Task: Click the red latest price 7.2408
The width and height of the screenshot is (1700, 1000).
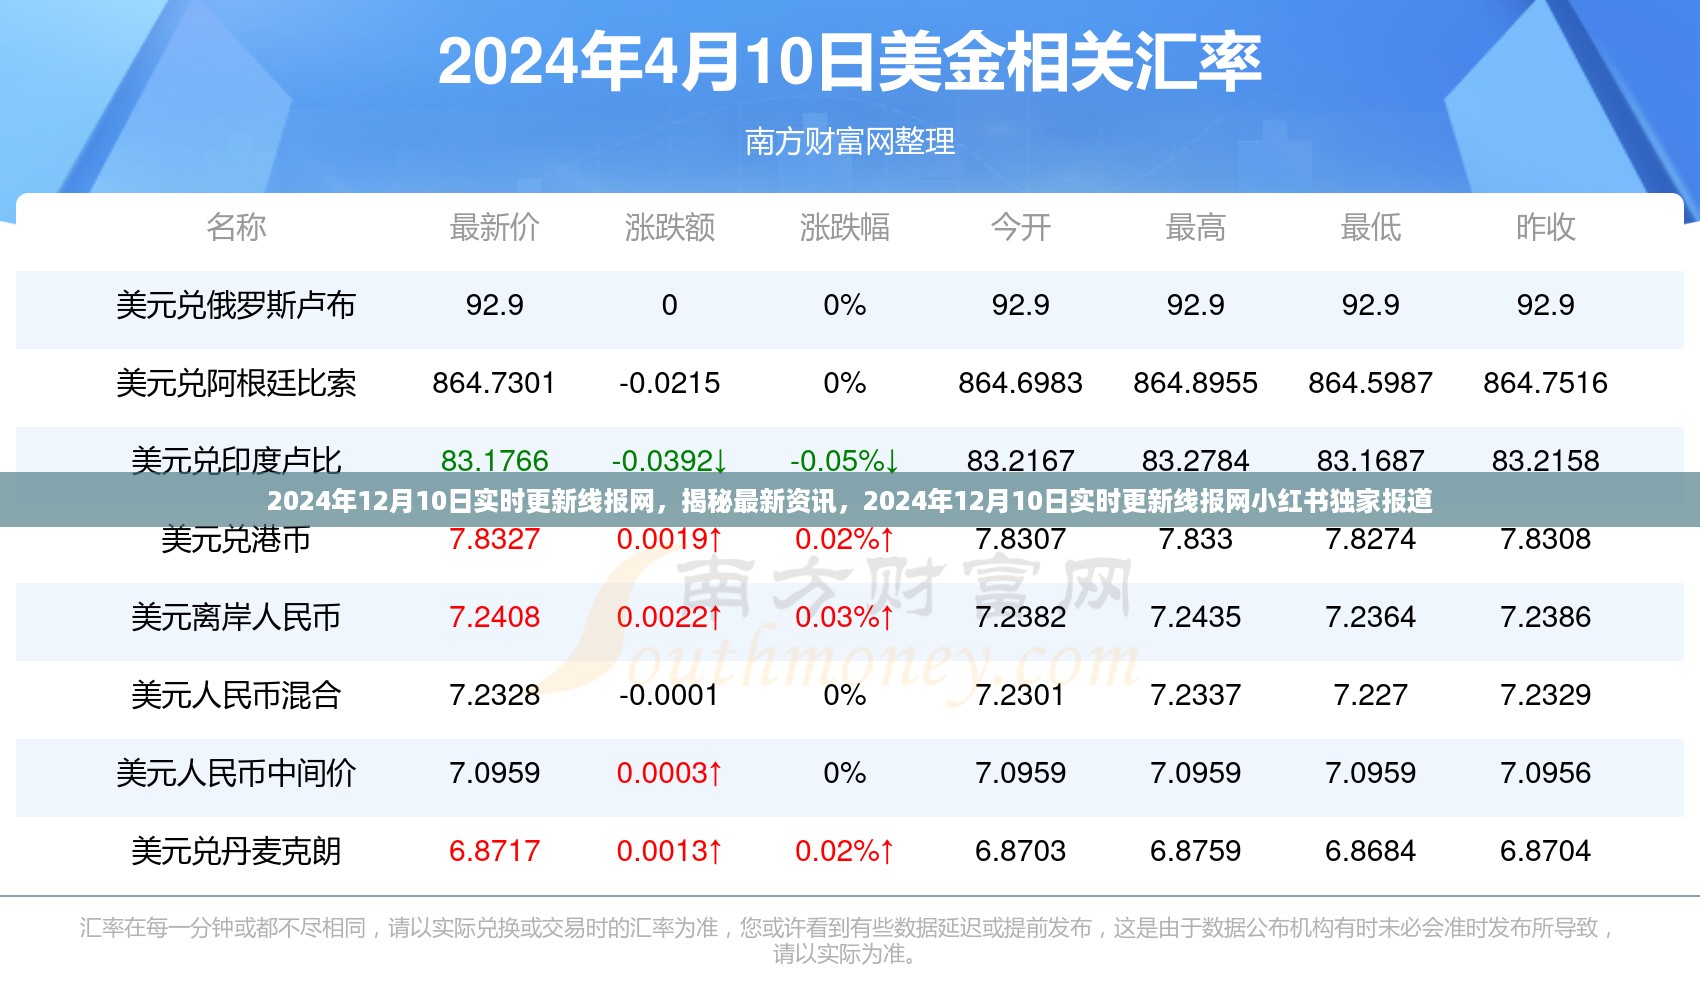Action: click(x=494, y=617)
